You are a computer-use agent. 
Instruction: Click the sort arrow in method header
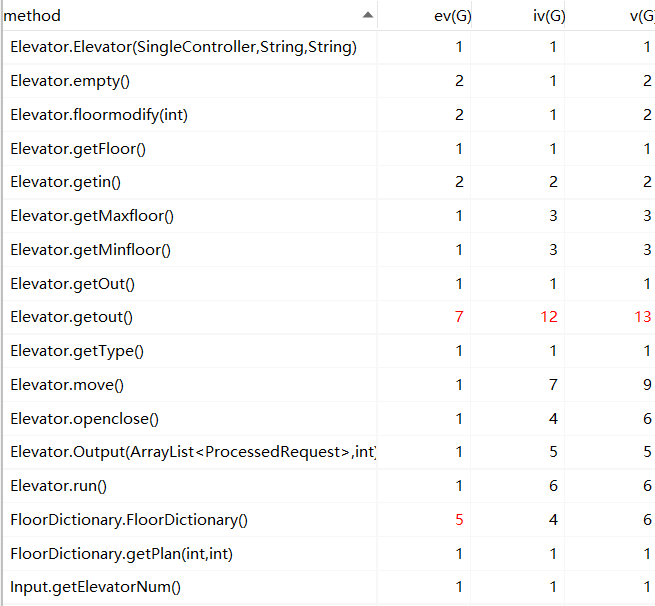(368, 15)
